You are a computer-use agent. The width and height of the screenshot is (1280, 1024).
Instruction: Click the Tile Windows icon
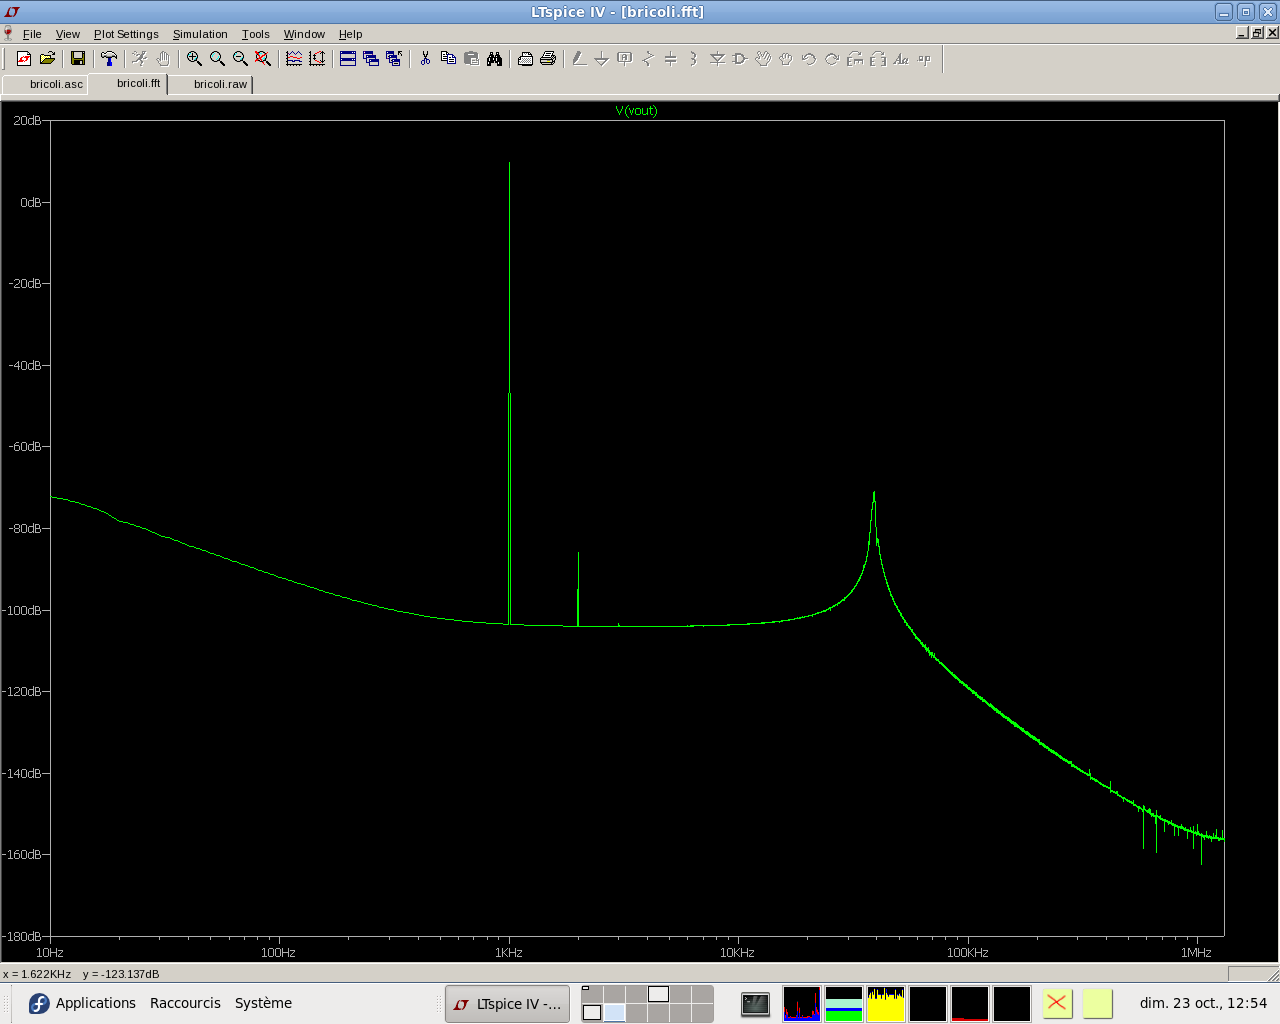point(348,59)
